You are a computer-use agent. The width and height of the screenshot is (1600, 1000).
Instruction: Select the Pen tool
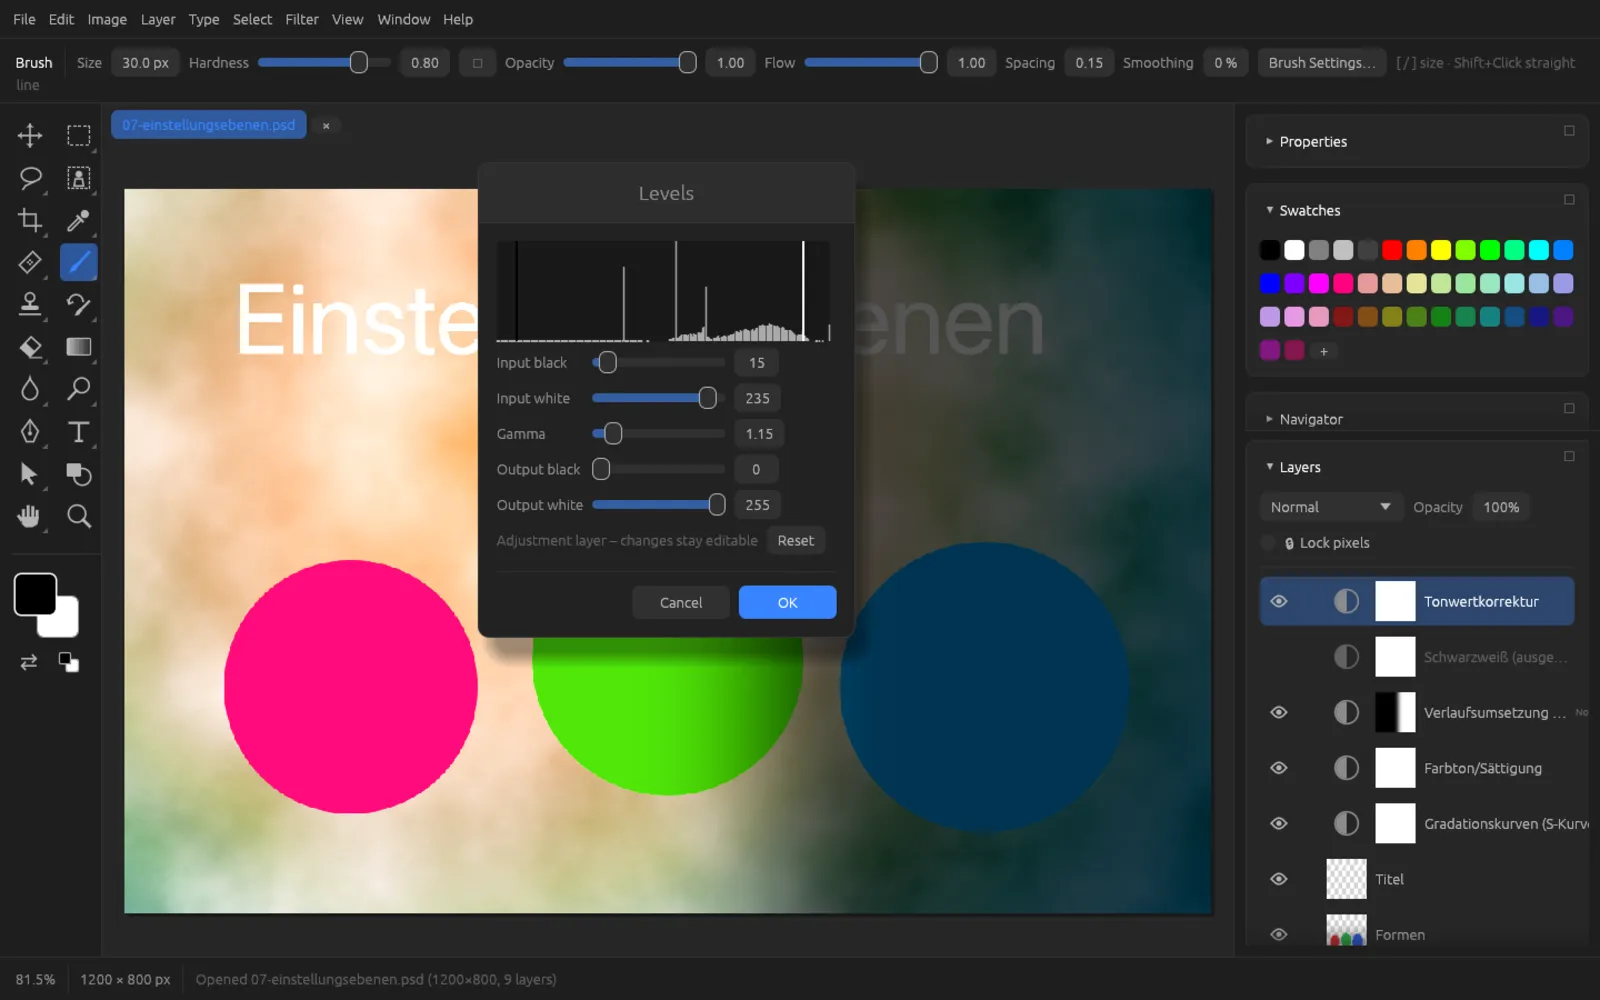point(30,431)
